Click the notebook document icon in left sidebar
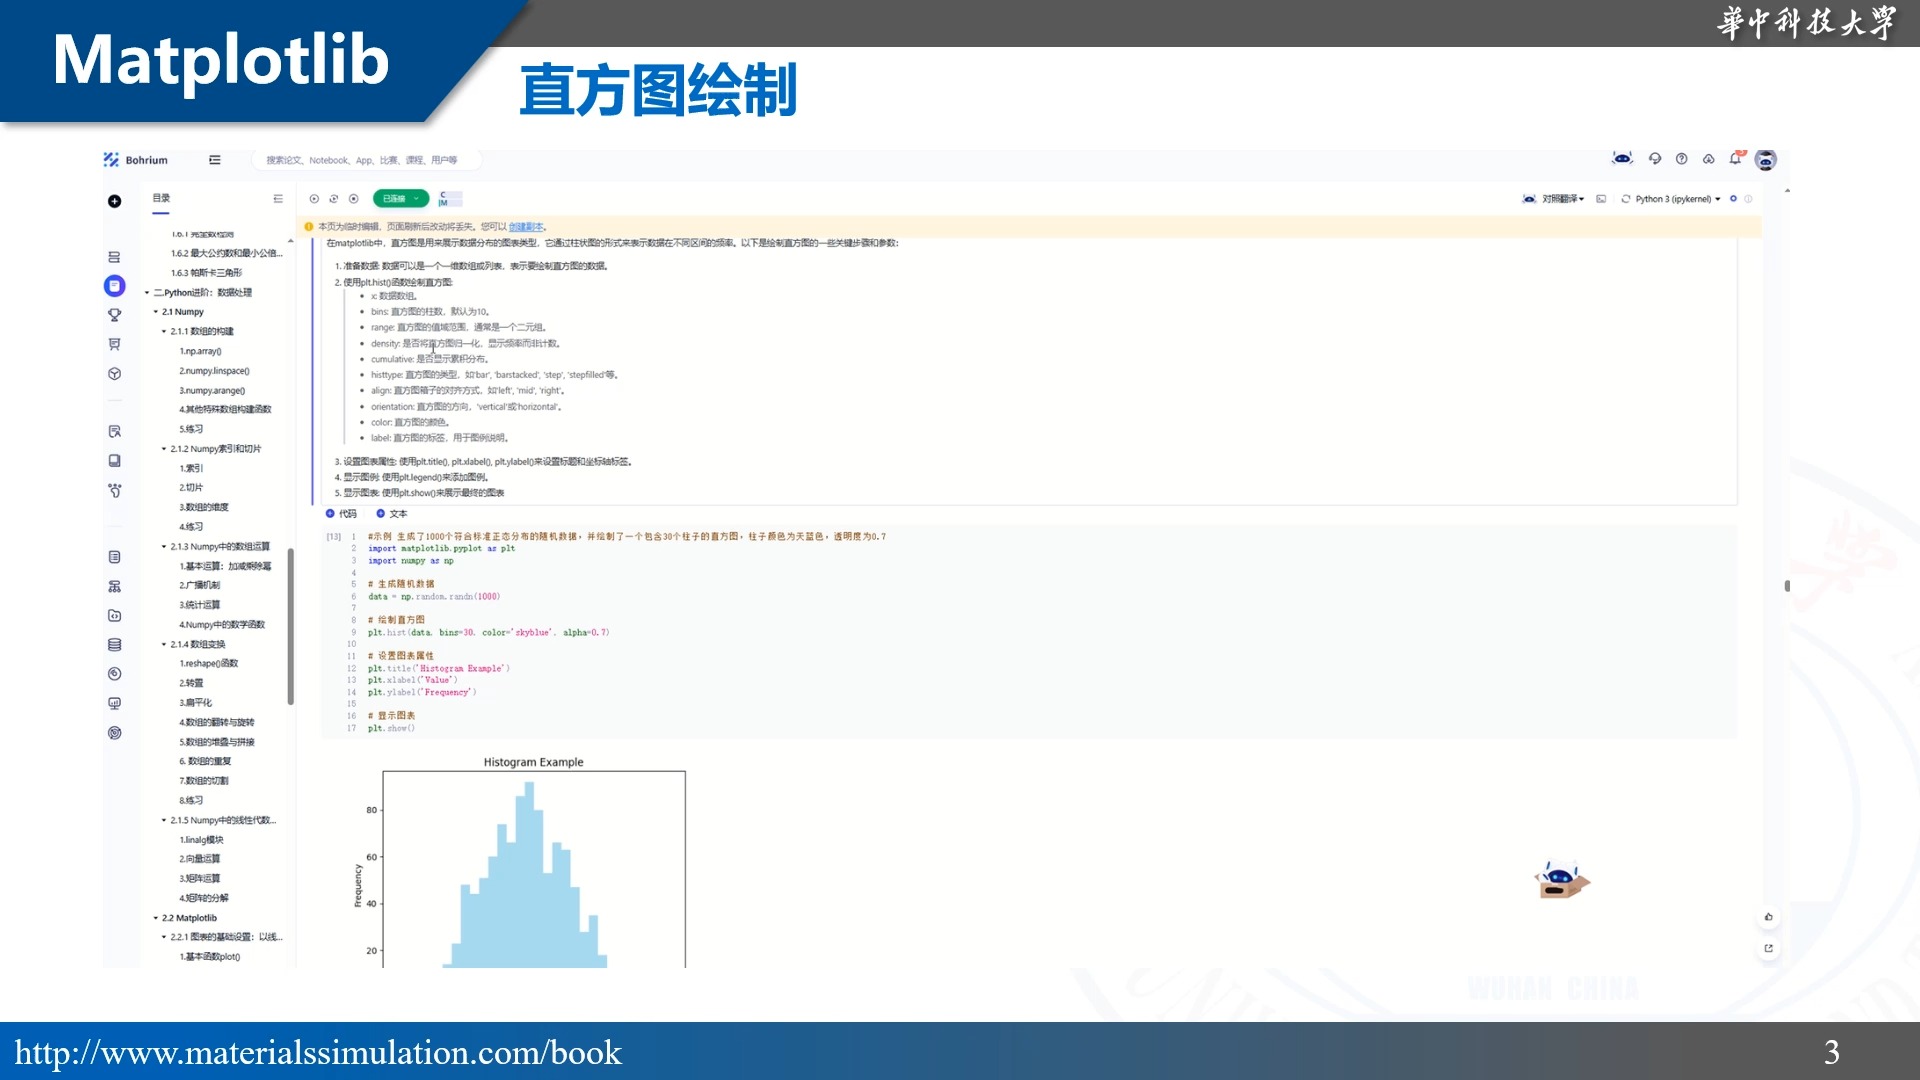Viewport: 1920px width, 1080px height. (x=115, y=286)
